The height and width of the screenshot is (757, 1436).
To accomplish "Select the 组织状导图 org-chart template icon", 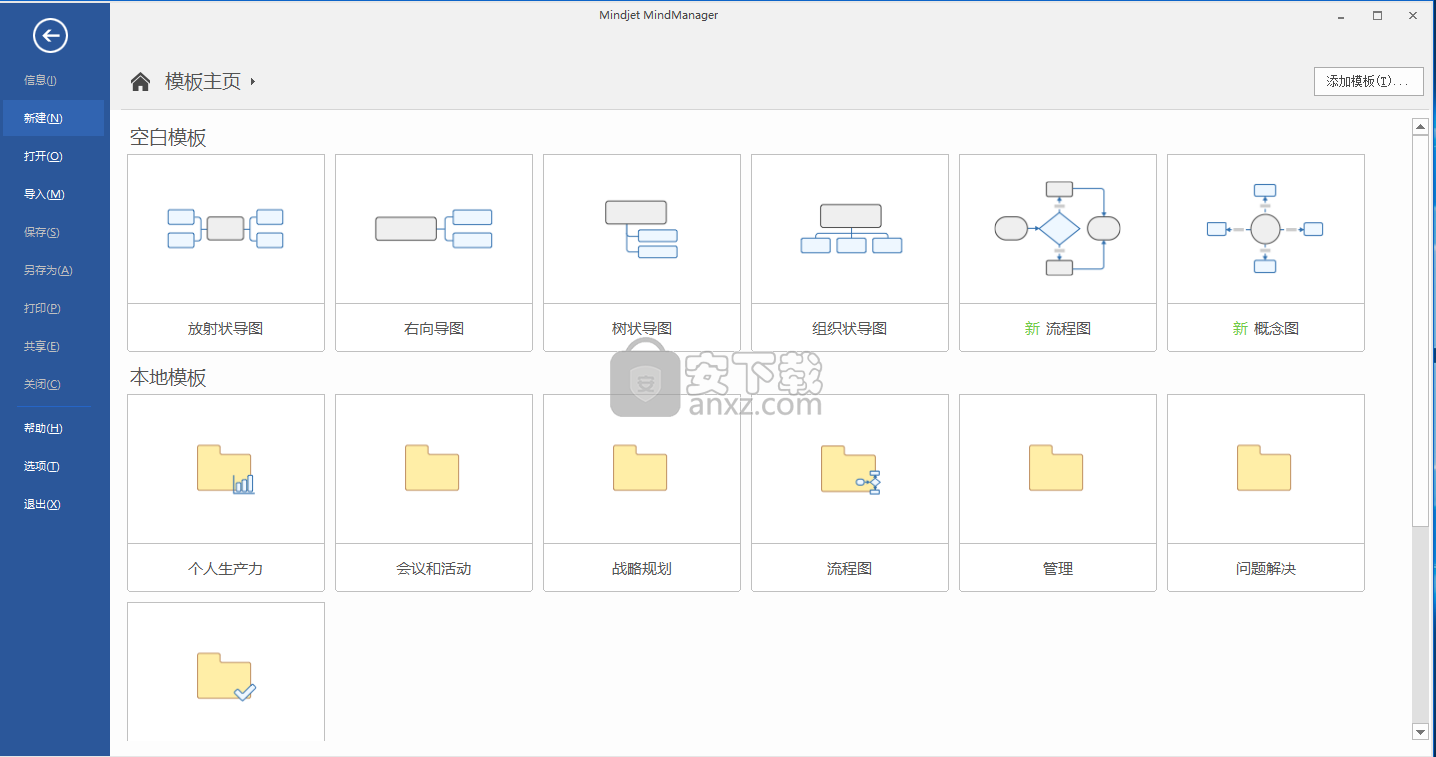I will click(850, 229).
